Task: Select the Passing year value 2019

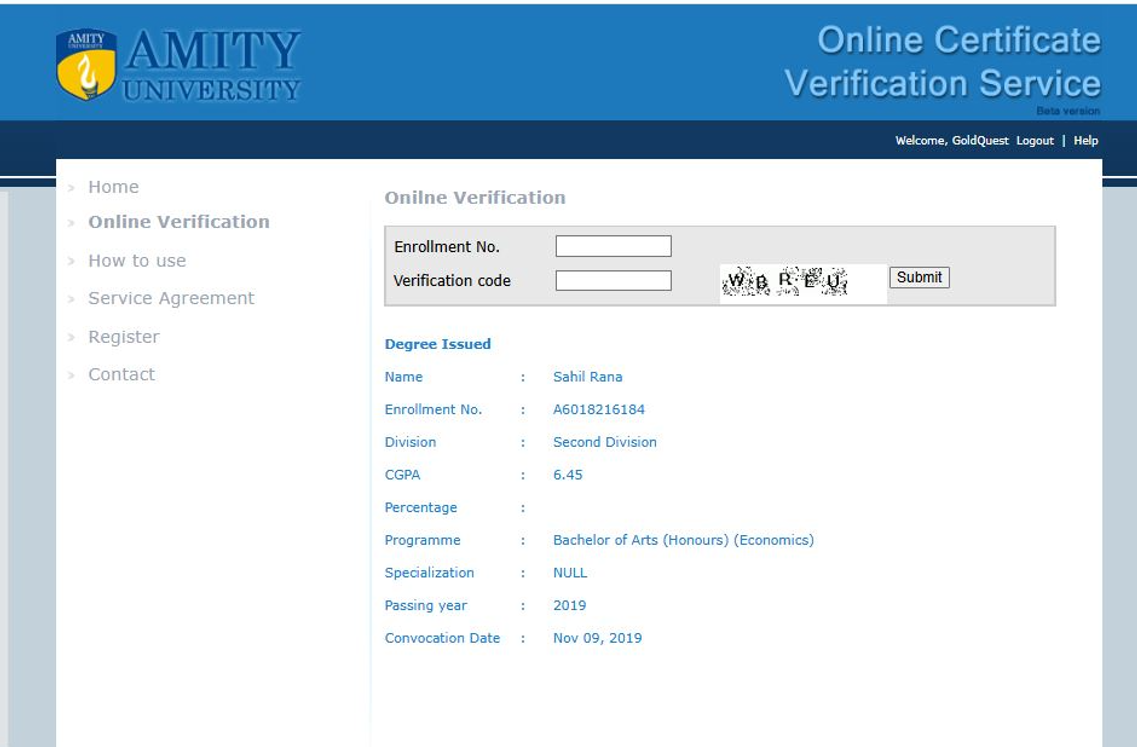Action: pyautogui.click(x=569, y=605)
